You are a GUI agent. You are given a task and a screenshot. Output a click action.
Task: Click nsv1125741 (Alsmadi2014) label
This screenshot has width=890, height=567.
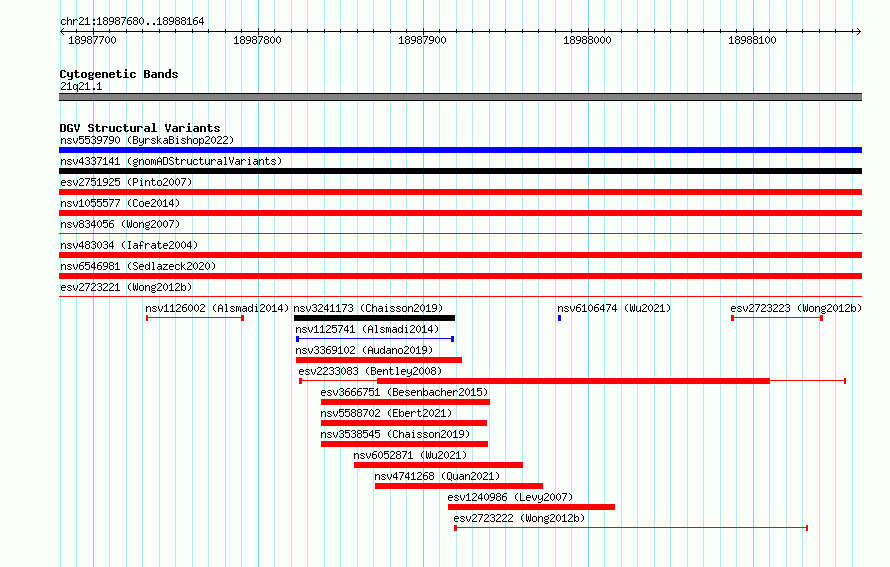point(367,329)
